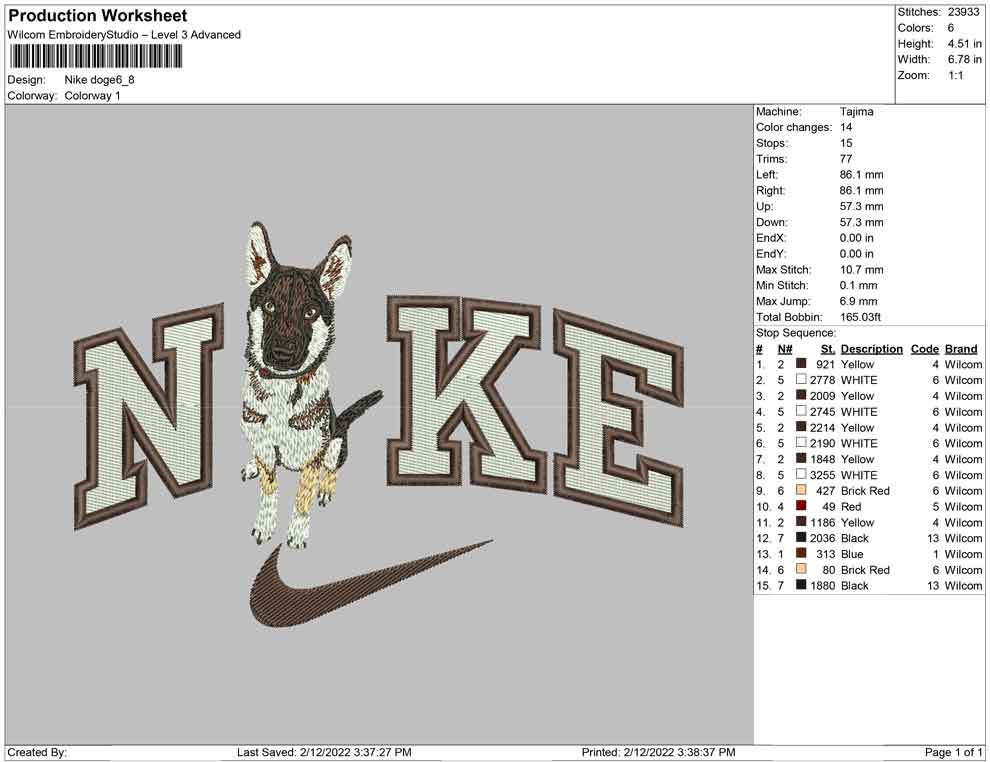Click the white swatch for stop 8 (3255 WHITE)

point(801,474)
